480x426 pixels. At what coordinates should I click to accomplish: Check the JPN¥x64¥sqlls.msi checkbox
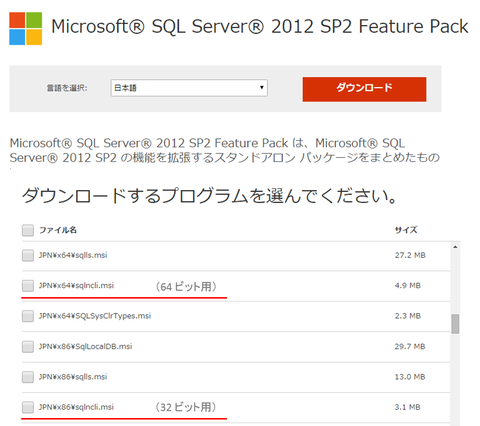tap(28, 256)
